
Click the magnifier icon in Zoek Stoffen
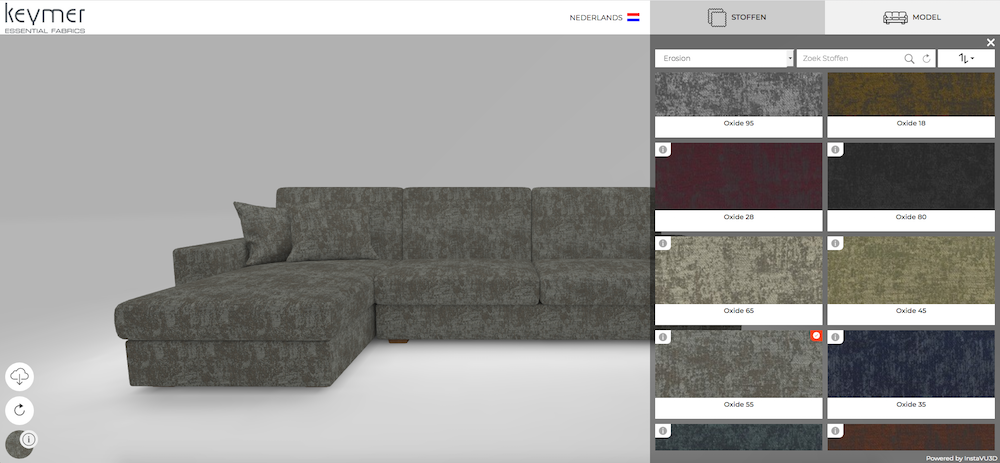click(x=909, y=59)
